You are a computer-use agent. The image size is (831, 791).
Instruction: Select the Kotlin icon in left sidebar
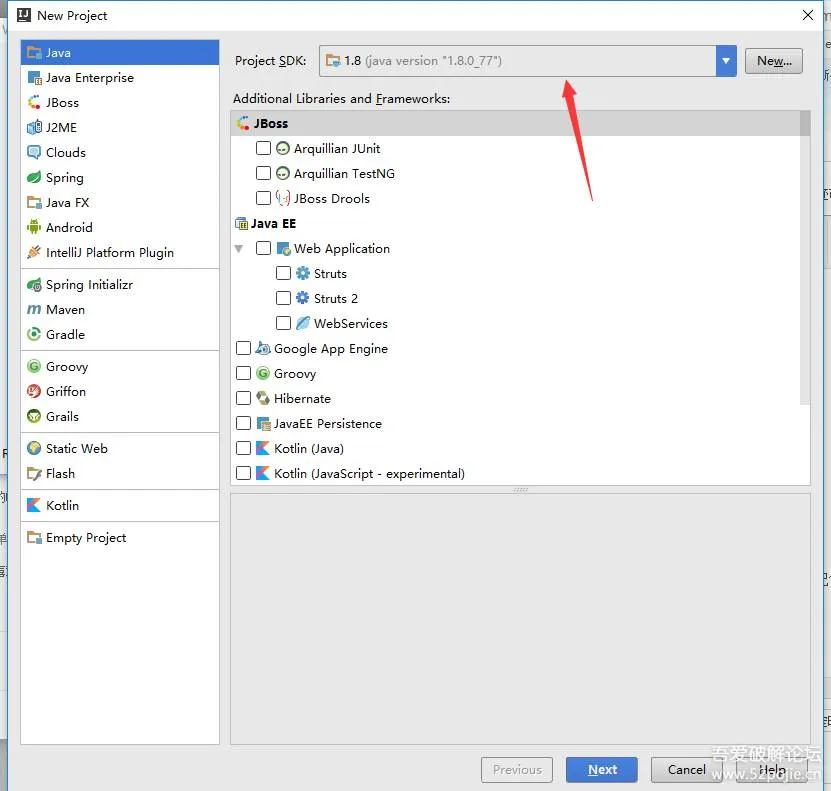click(x=34, y=505)
